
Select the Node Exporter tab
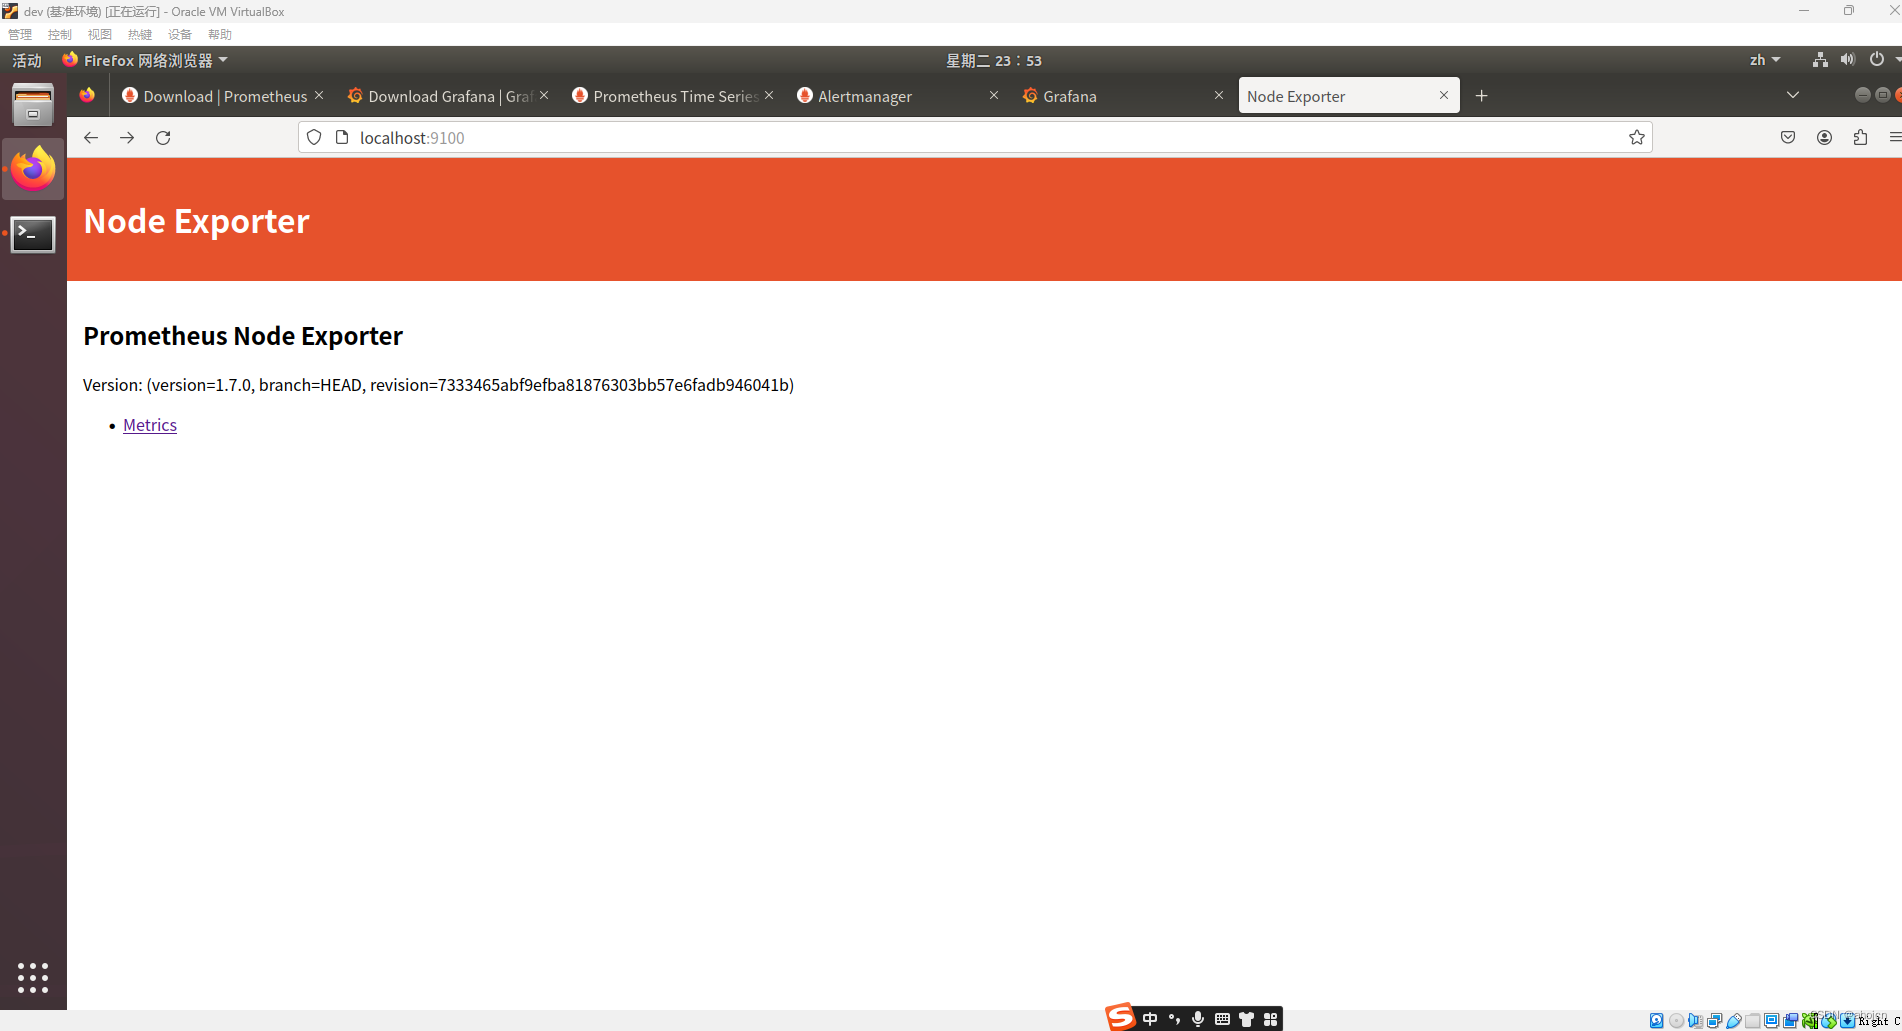pos(1348,96)
